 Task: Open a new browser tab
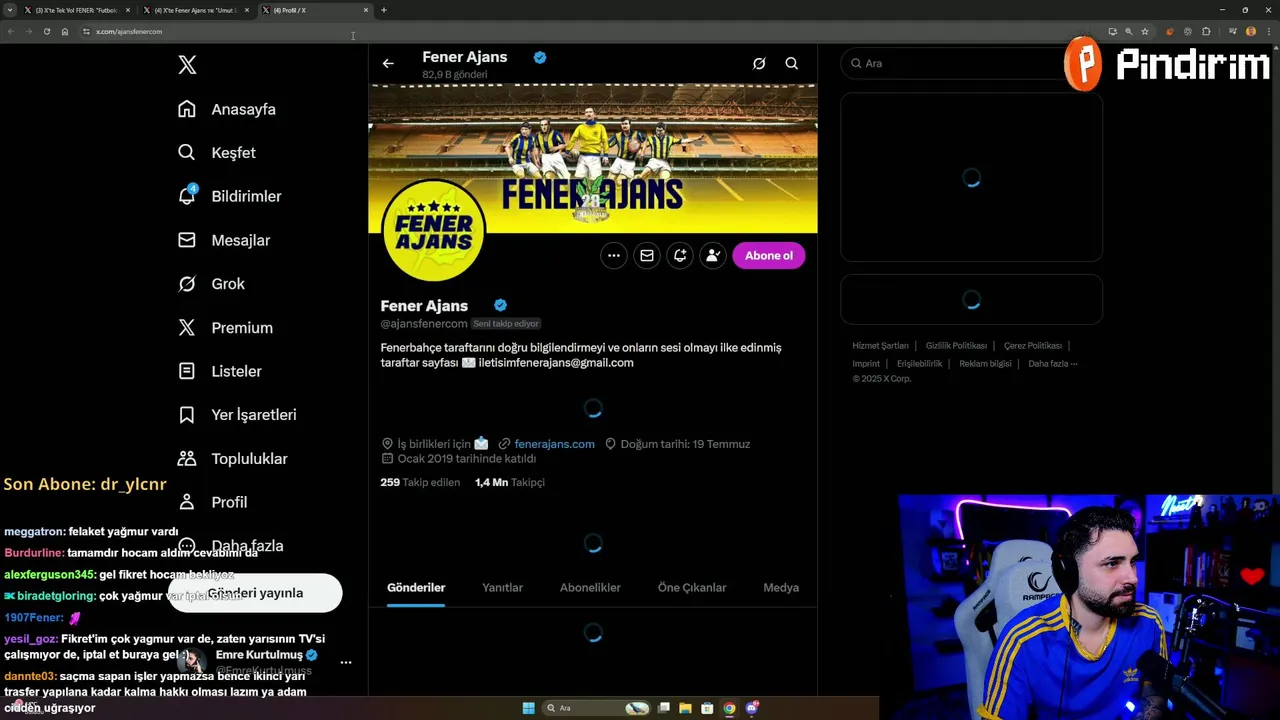[384, 10]
